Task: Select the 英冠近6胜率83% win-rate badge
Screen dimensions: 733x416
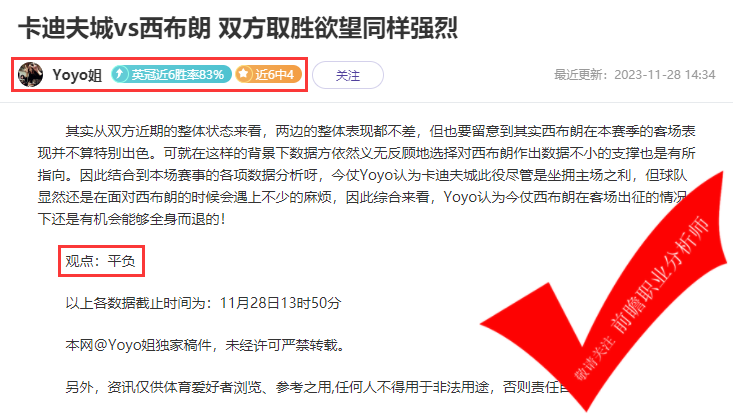Action: 171,74
